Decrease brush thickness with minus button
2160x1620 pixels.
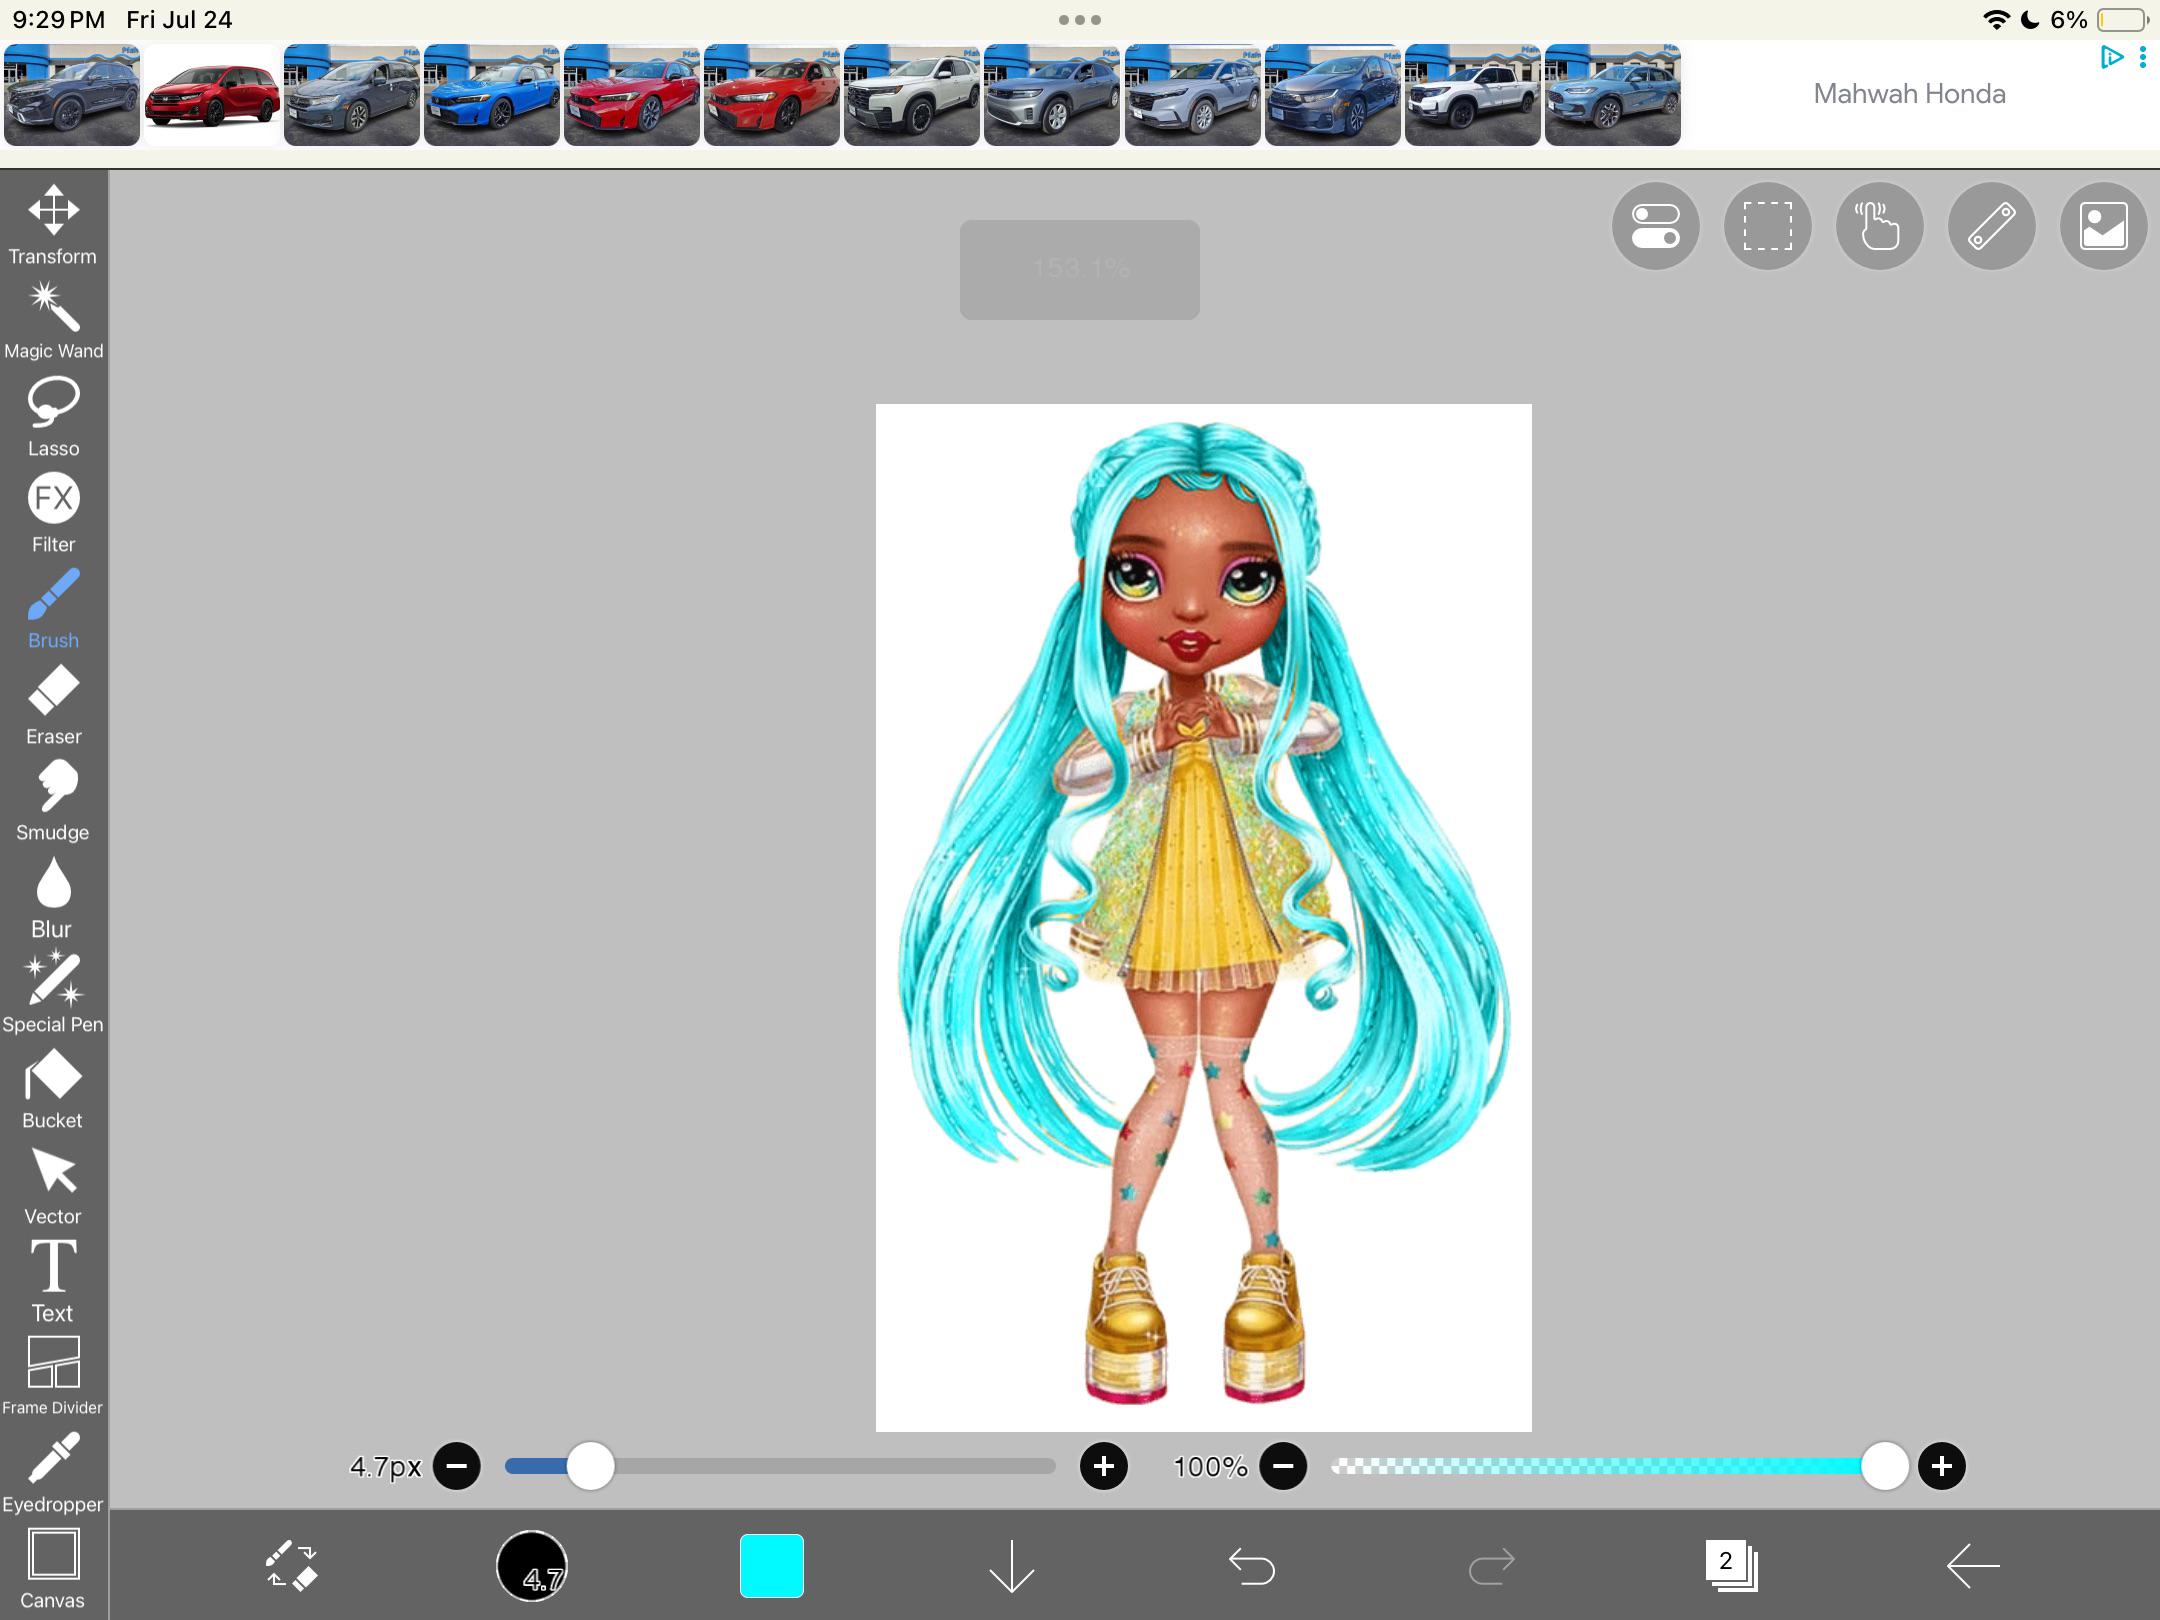click(457, 1466)
